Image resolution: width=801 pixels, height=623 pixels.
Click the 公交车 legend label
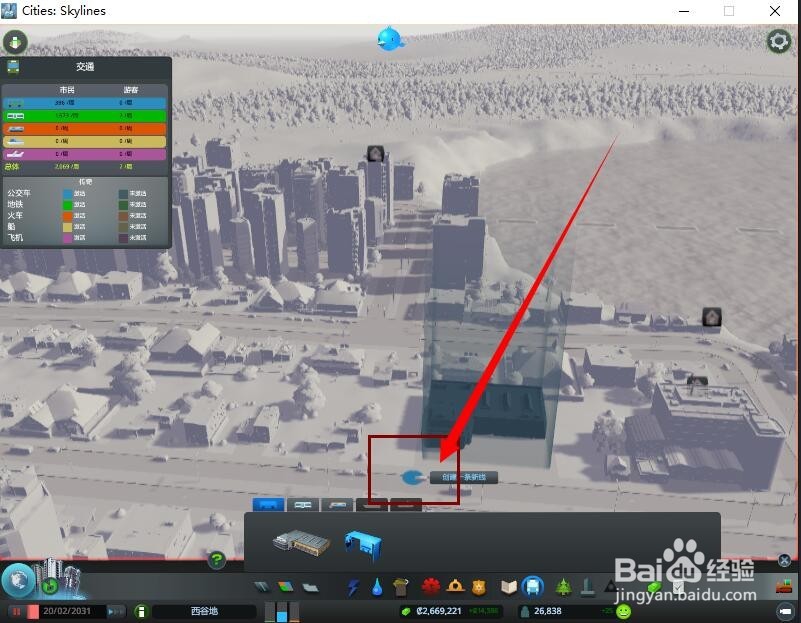[19, 193]
